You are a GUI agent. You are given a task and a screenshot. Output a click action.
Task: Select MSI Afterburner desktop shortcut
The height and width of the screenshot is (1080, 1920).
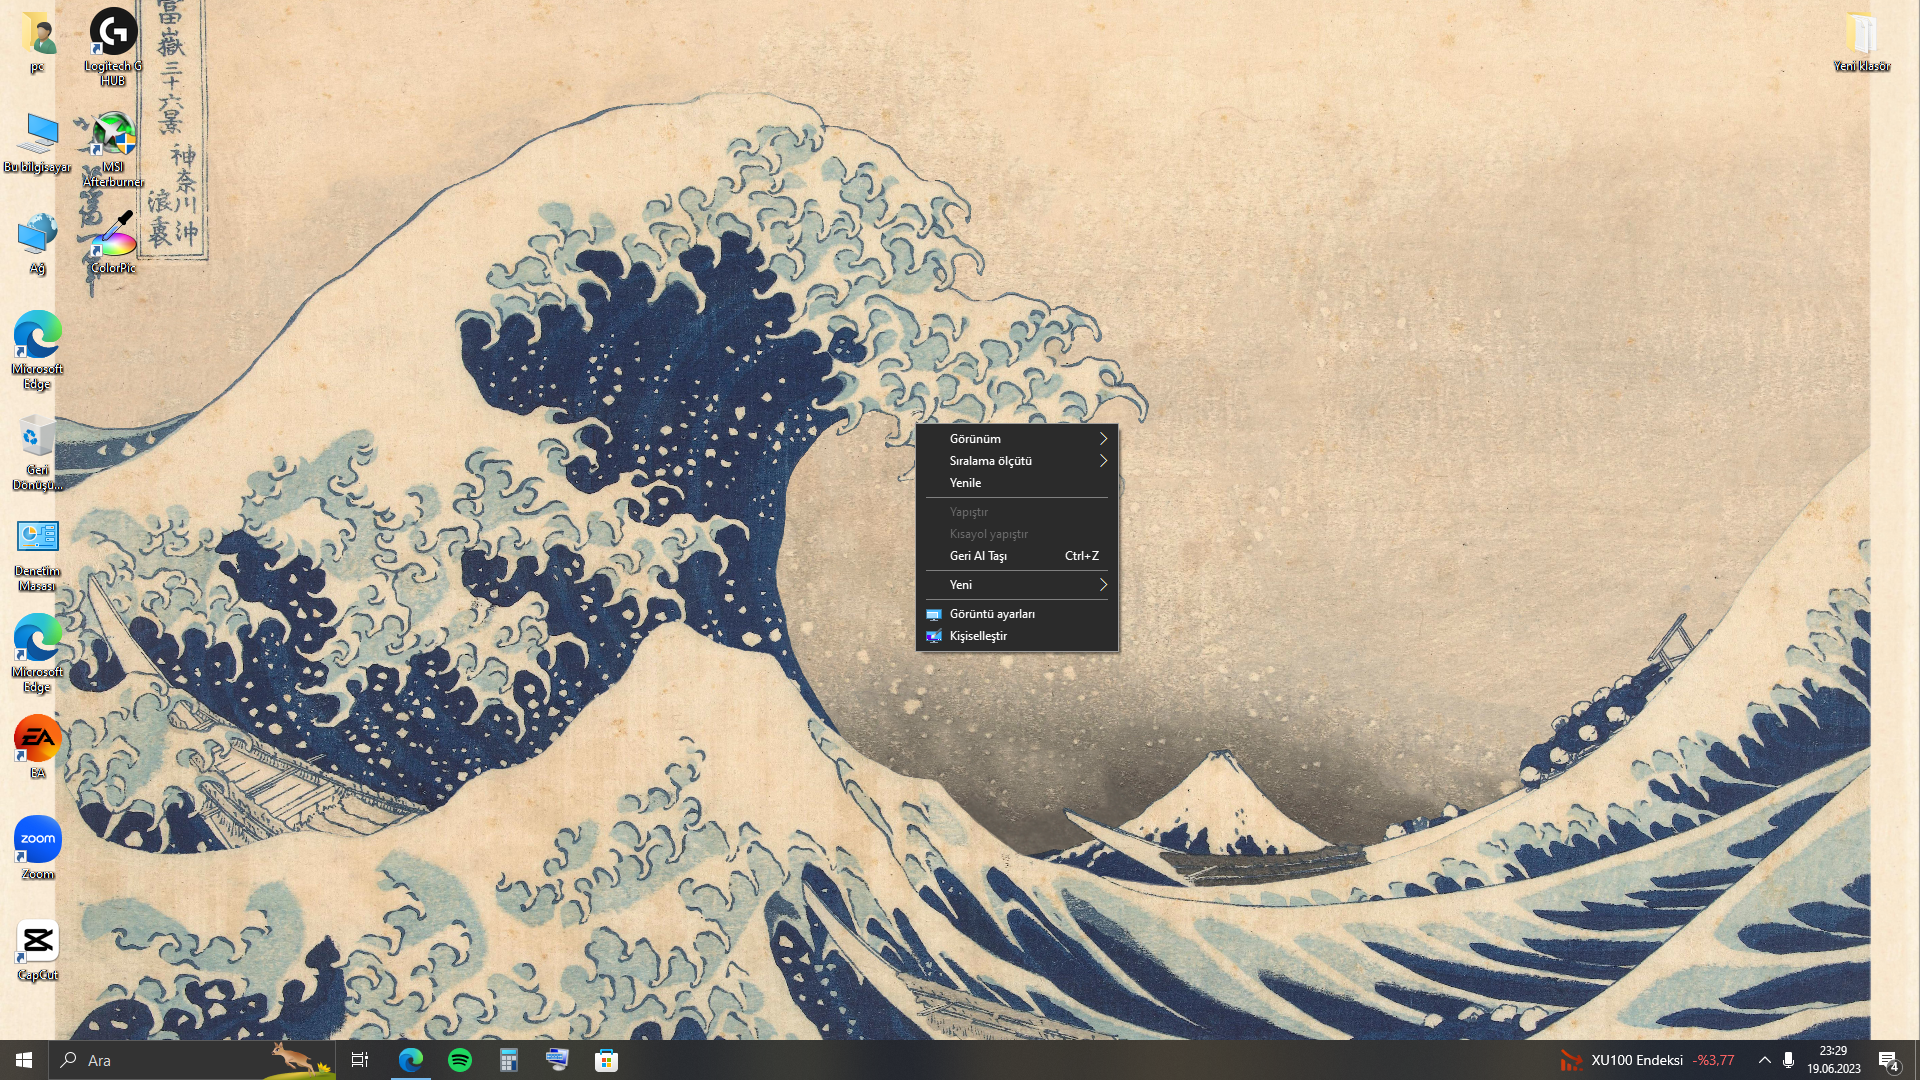tap(113, 148)
